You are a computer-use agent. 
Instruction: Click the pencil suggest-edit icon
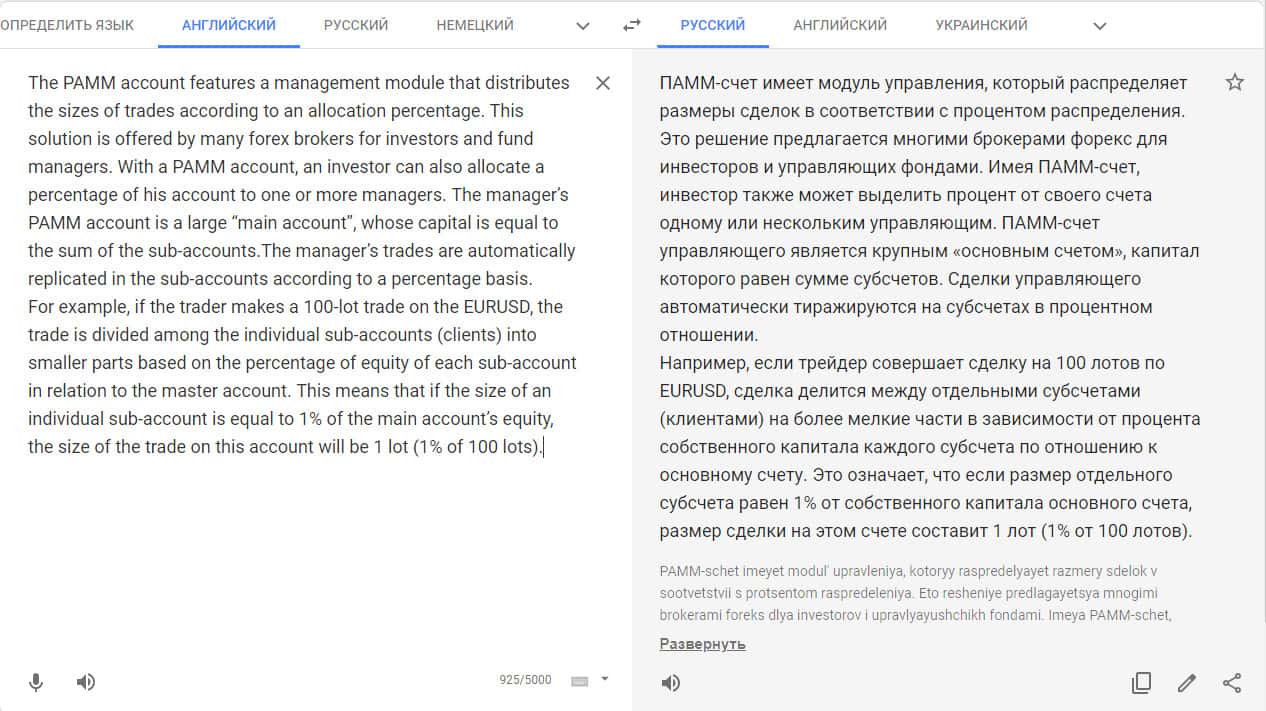[1187, 683]
